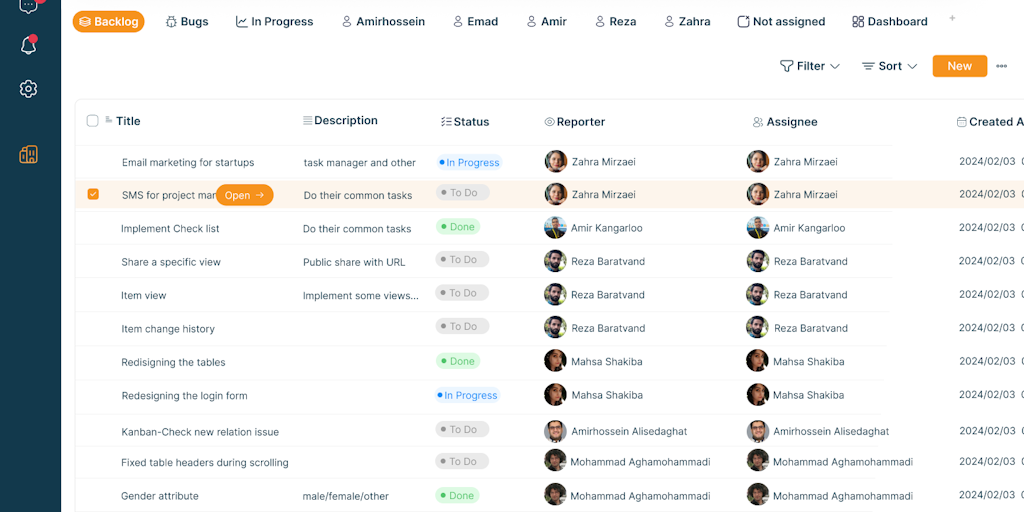Switch to the Bugs tab
This screenshot has height=512, width=1024.
(187, 21)
